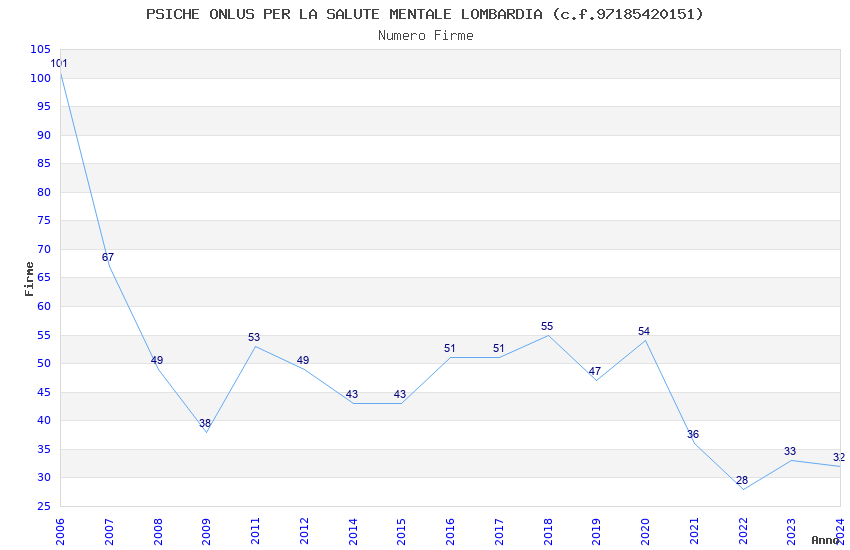850x550 pixels.
Task: Select data label 47 for year 2019
Action: [595, 371]
